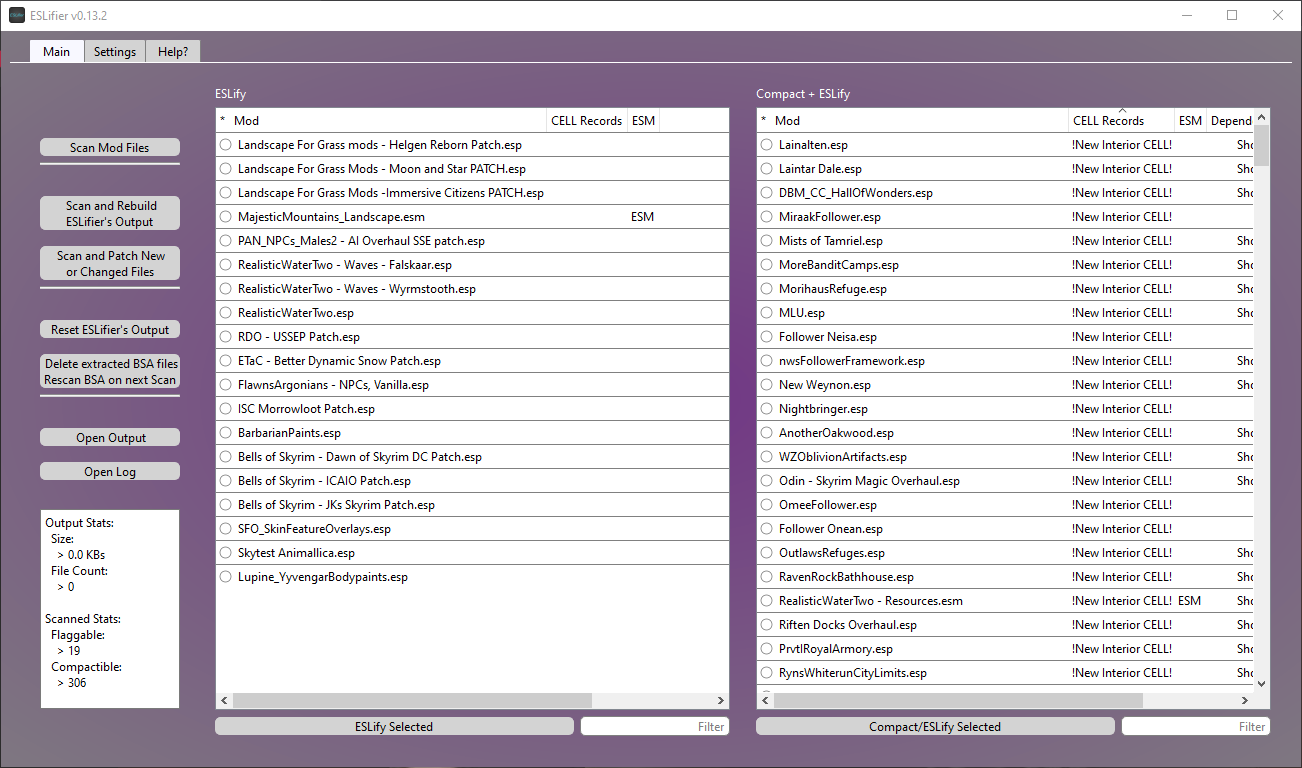Viewport: 1302px width, 768px height.
Task: Sort Compact + ESLify list by ESM header
Action: click(x=1190, y=121)
